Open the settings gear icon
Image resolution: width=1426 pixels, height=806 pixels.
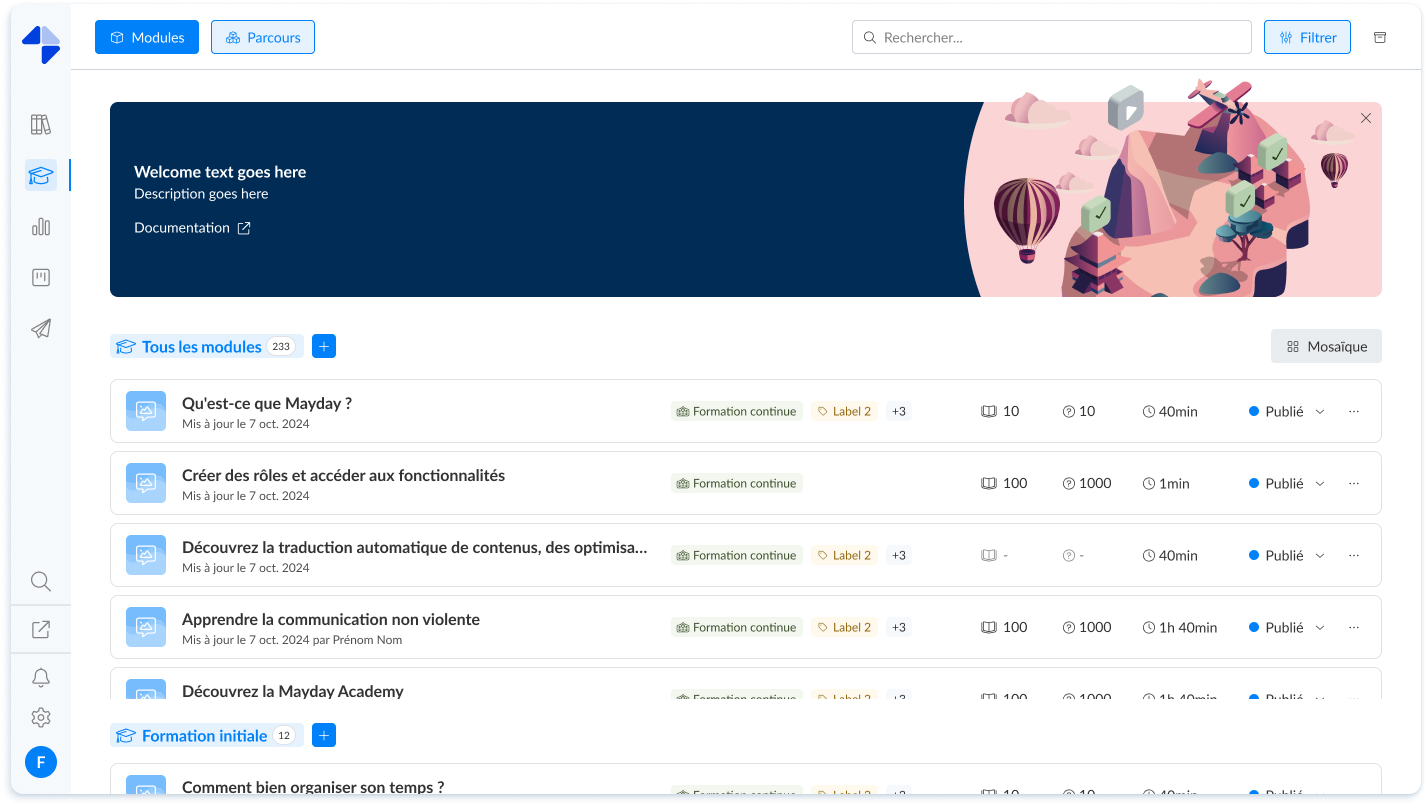tap(40, 717)
